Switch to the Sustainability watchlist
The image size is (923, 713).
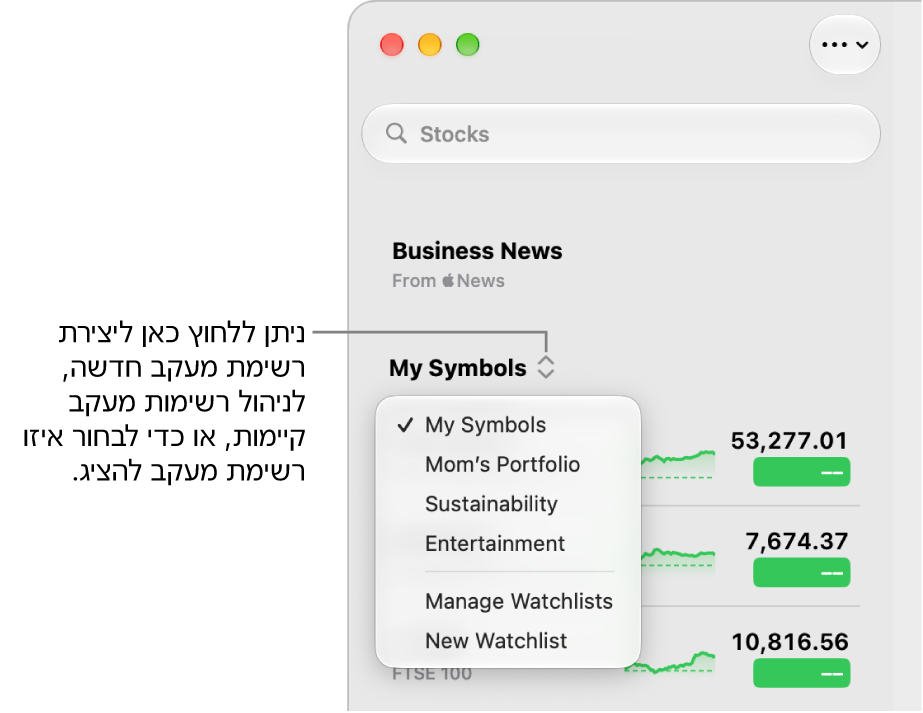coord(491,503)
